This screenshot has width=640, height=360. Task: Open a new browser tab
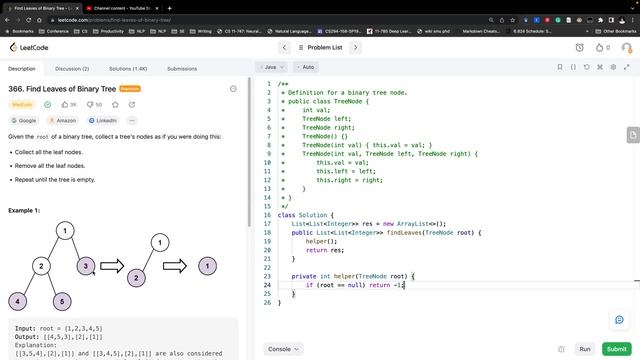click(x=169, y=8)
